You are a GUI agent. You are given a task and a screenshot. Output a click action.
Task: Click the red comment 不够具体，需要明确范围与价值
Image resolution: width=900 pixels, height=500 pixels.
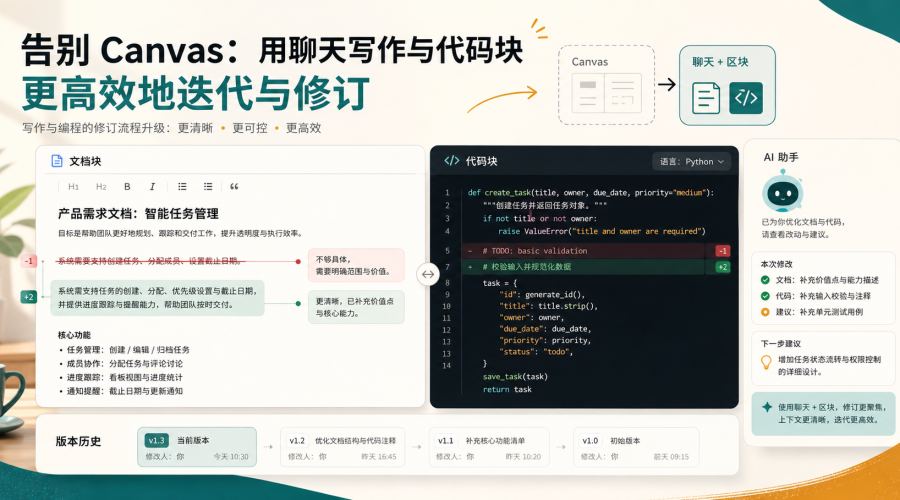356,265
